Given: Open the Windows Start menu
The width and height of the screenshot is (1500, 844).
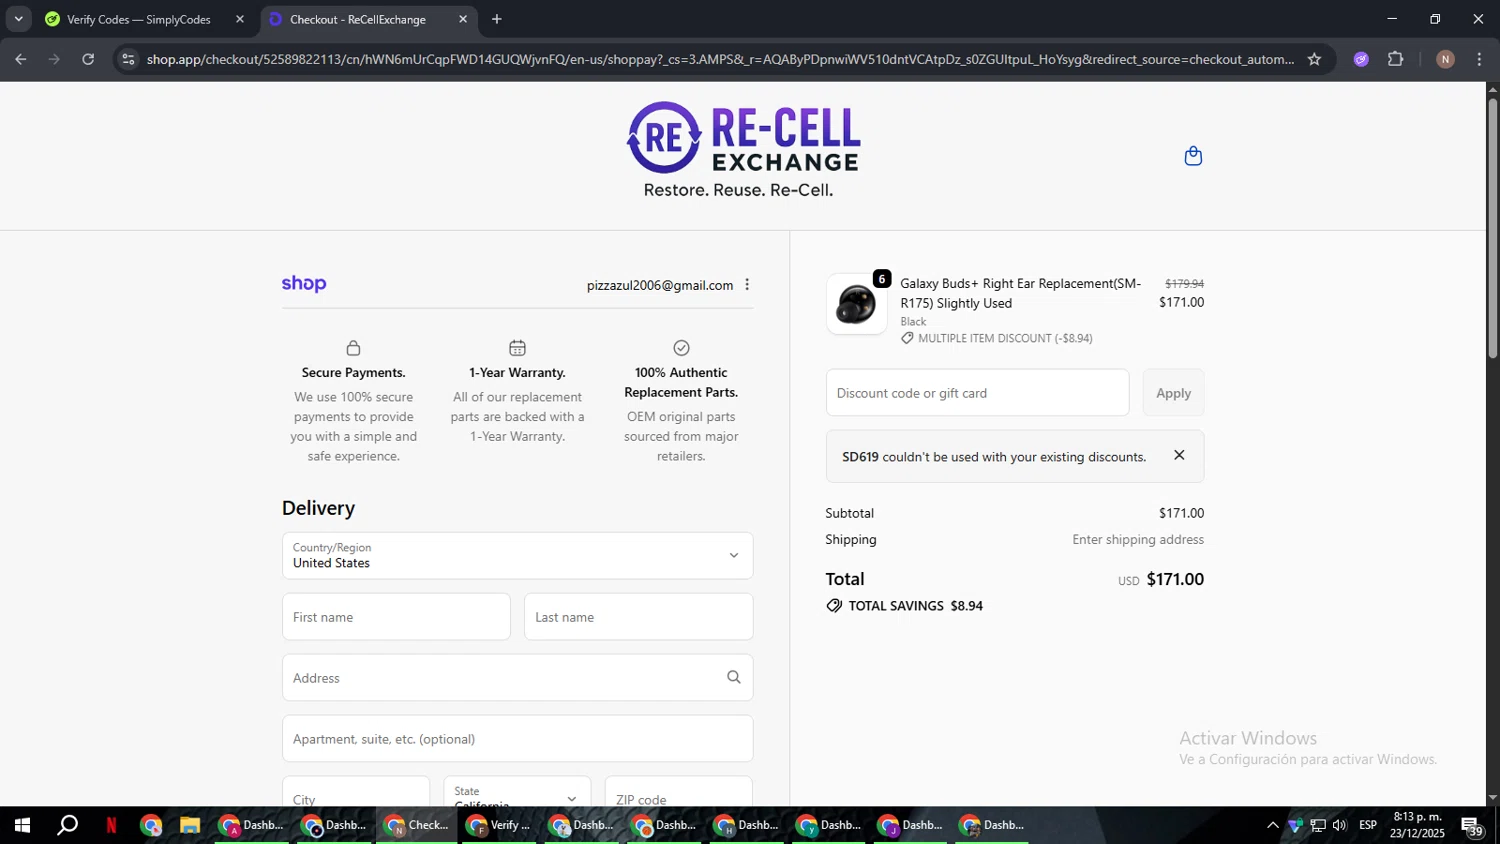Looking at the screenshot, I should (x=21, y=825).
